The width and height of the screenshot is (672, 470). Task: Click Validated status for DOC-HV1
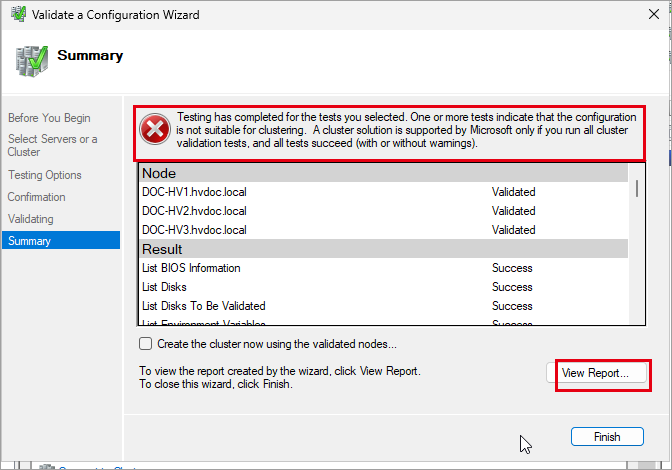coord(513,192)
